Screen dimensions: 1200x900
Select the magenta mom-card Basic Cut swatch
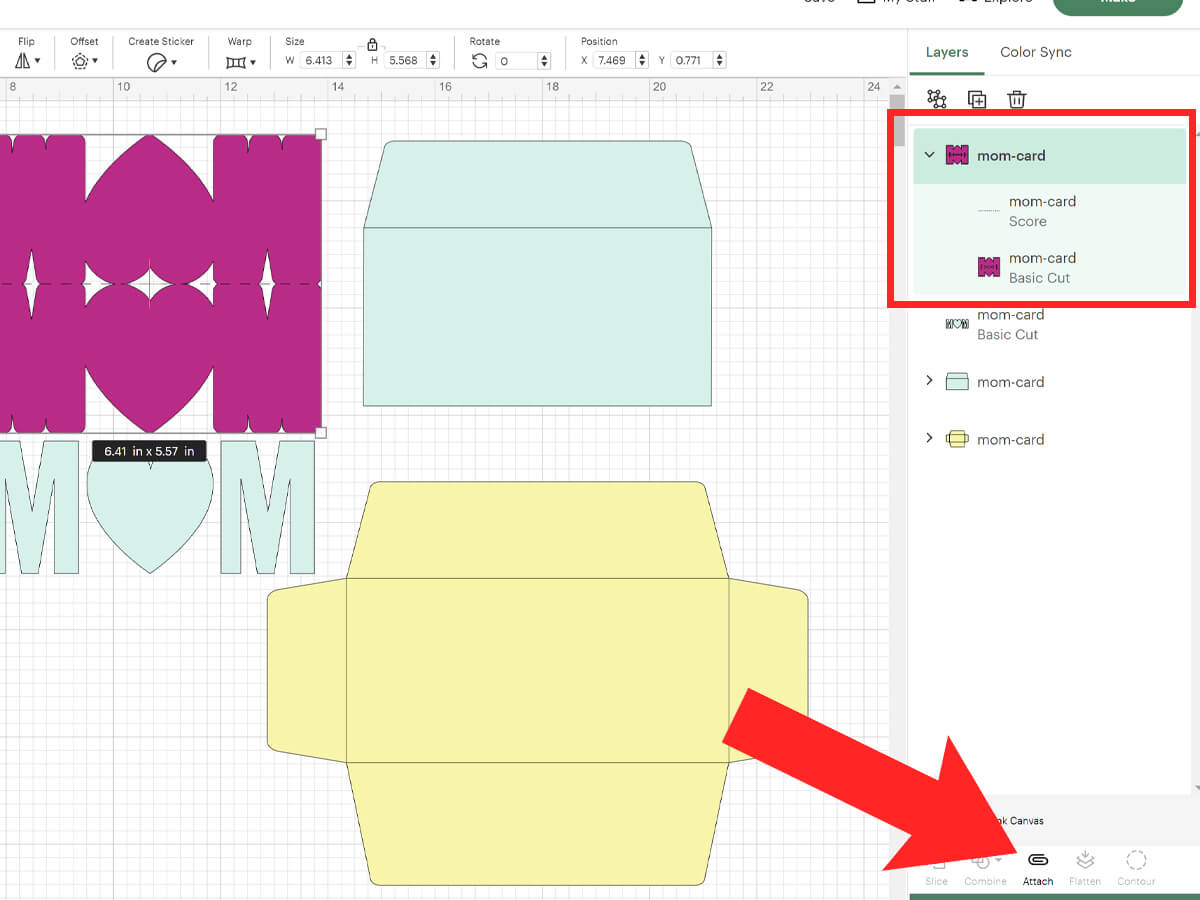click(988, 267)
